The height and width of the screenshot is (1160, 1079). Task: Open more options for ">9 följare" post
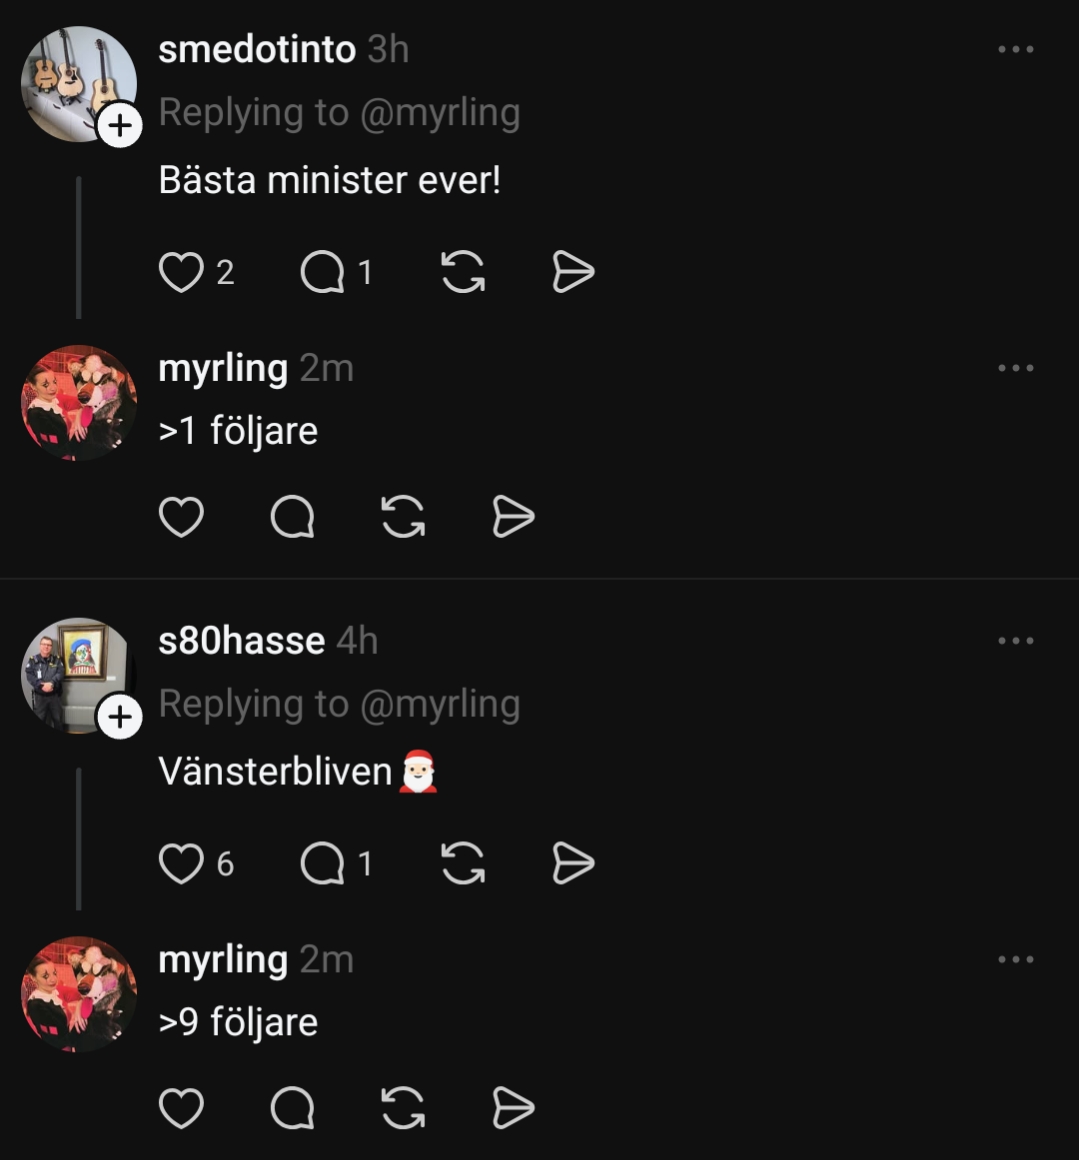(x=1015, y=959)
